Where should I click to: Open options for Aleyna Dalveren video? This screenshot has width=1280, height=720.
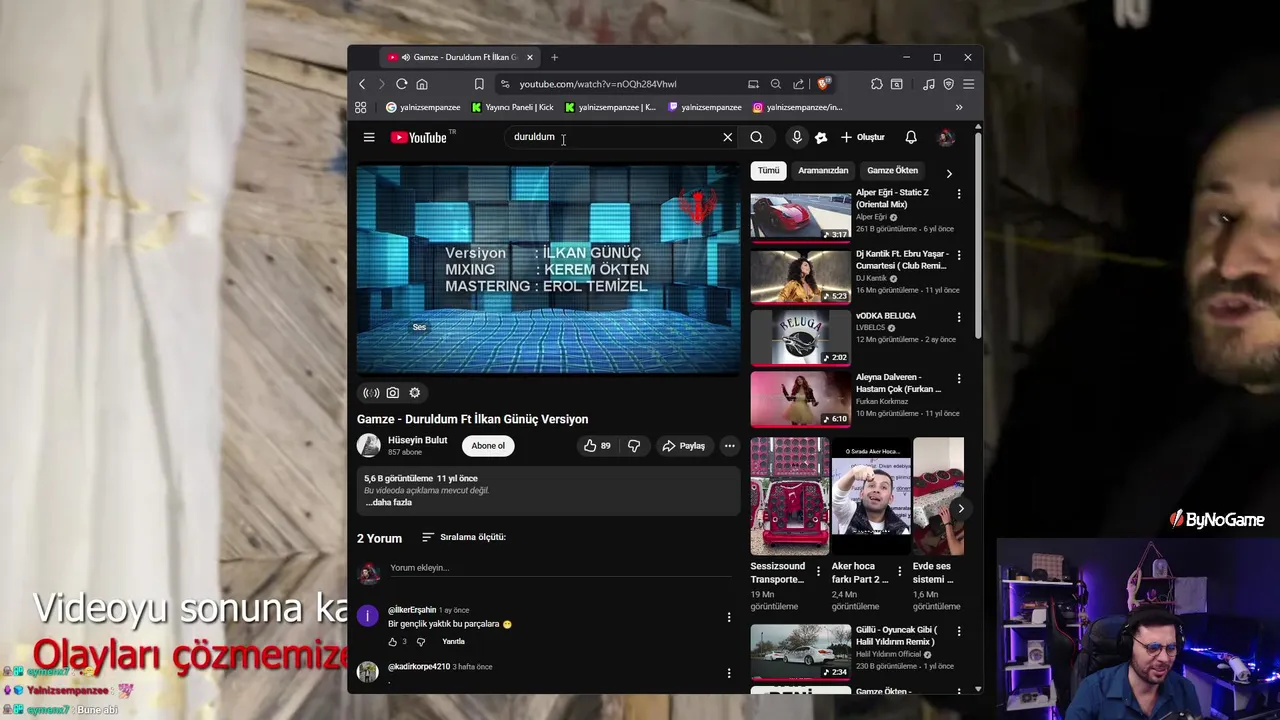click(x=959, y=378)
